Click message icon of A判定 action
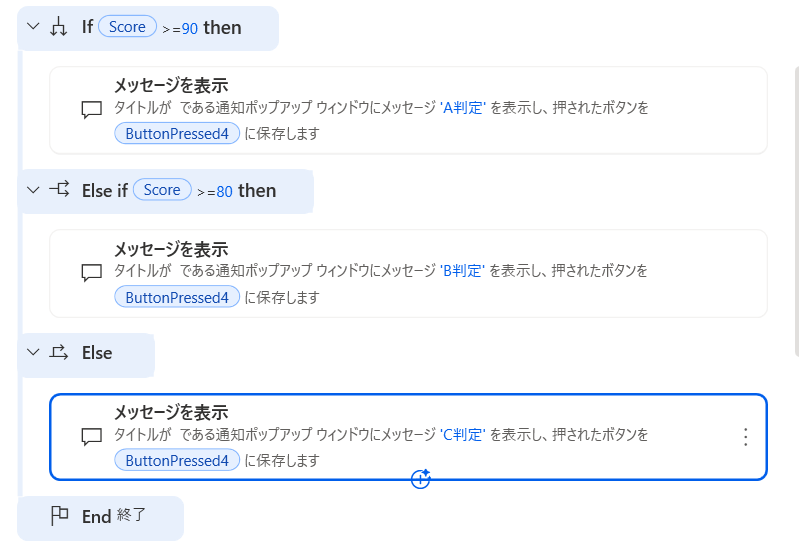Viewport: 799px width, 548px height. coord(91,109)
